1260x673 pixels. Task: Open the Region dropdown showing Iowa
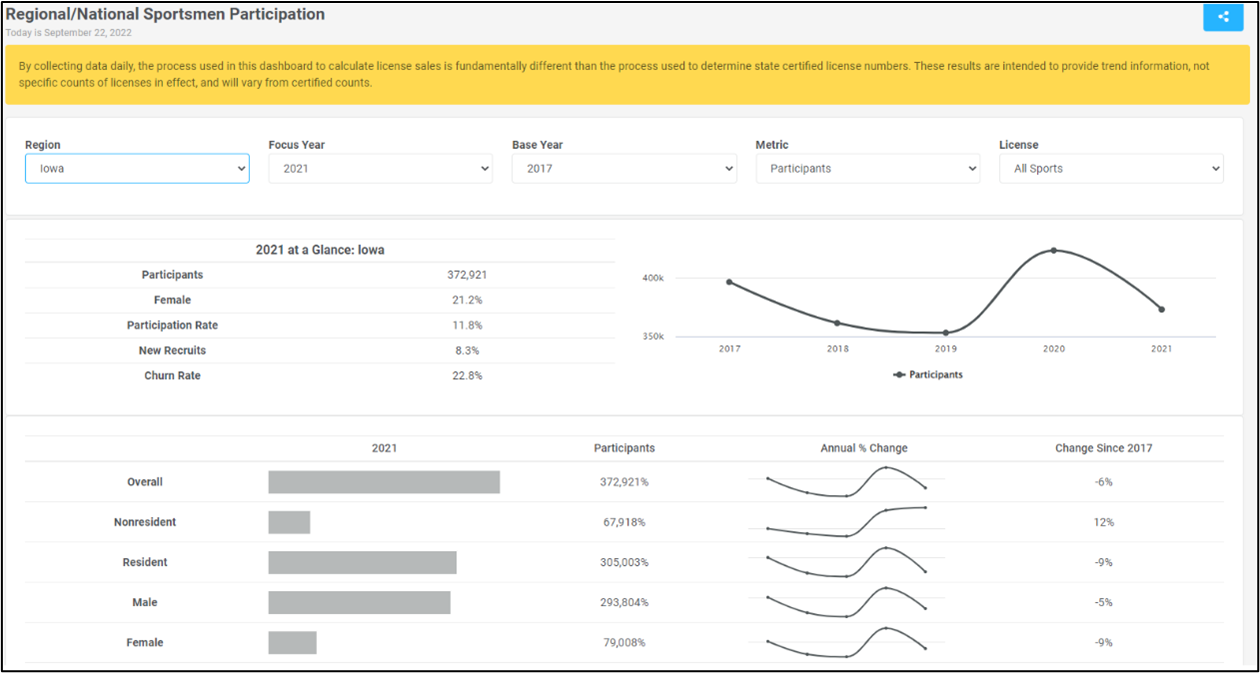point(137,169)
